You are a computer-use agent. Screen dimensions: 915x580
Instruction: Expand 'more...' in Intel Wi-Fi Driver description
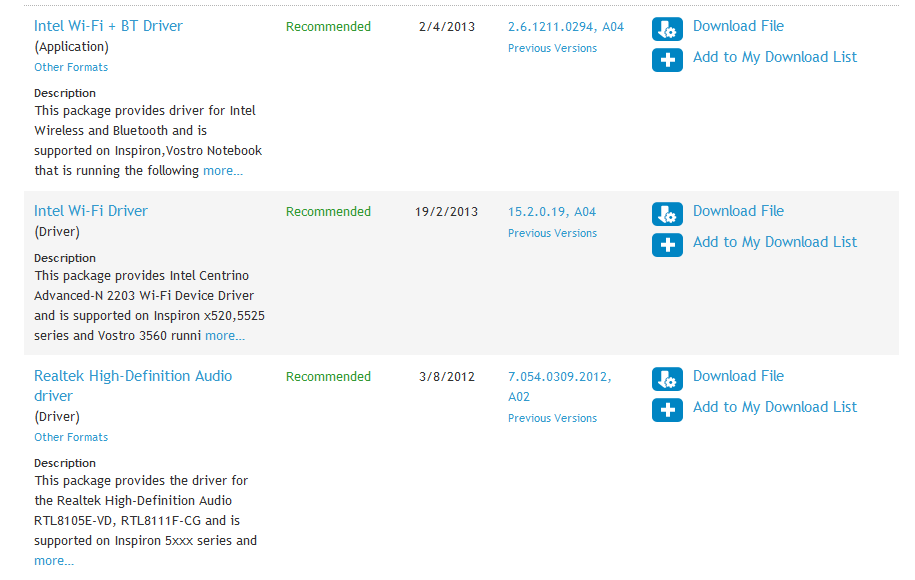pos(225,336)
